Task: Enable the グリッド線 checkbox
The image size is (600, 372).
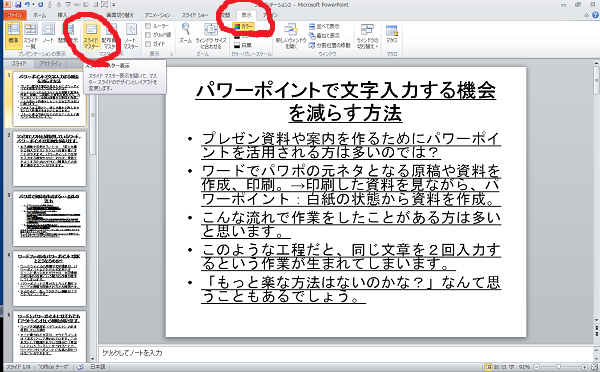Action: click(x=148, y=35)
